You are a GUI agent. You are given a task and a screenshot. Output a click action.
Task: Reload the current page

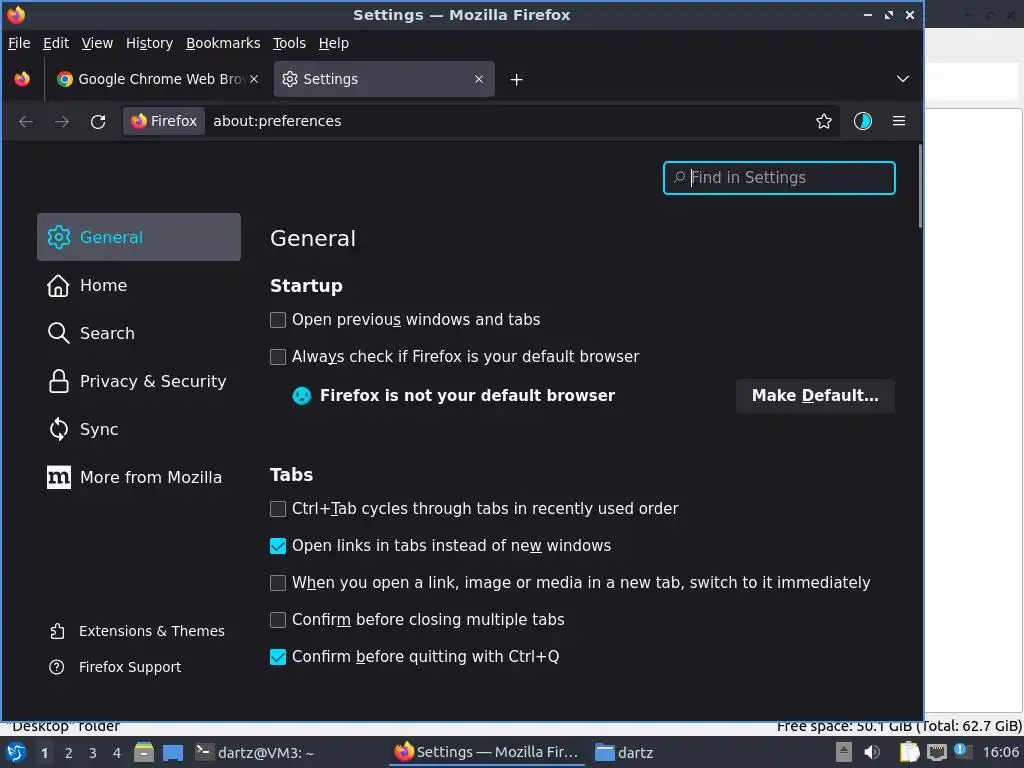[x=98, y=121]
